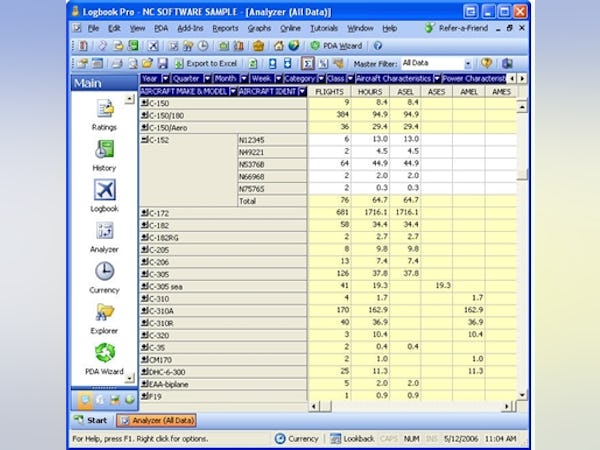Open the Master Filter All Data combo box
This screenshot has width=600, height=450.
(437, 64)
